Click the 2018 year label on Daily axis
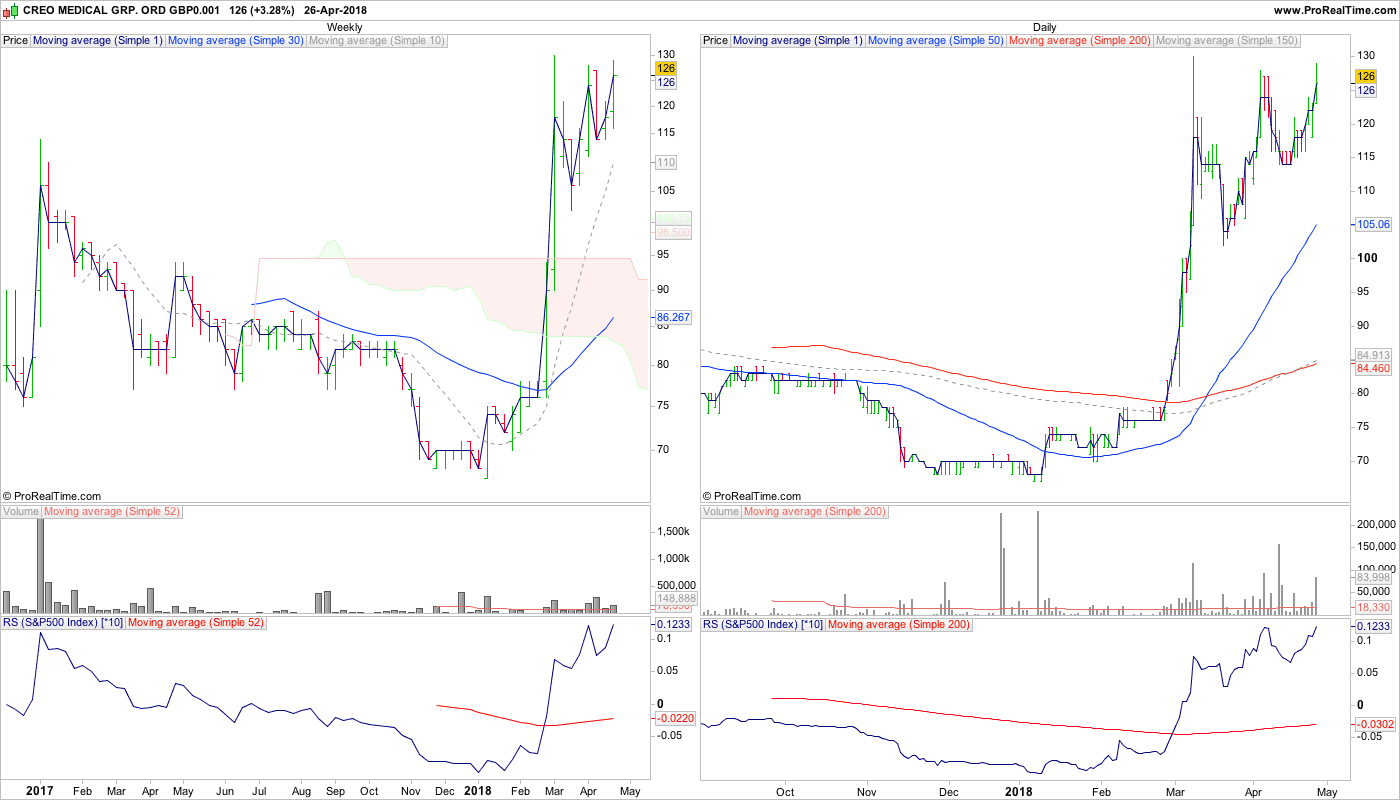The width and height of the screenshot is (1400, 800). [1019, 791]
